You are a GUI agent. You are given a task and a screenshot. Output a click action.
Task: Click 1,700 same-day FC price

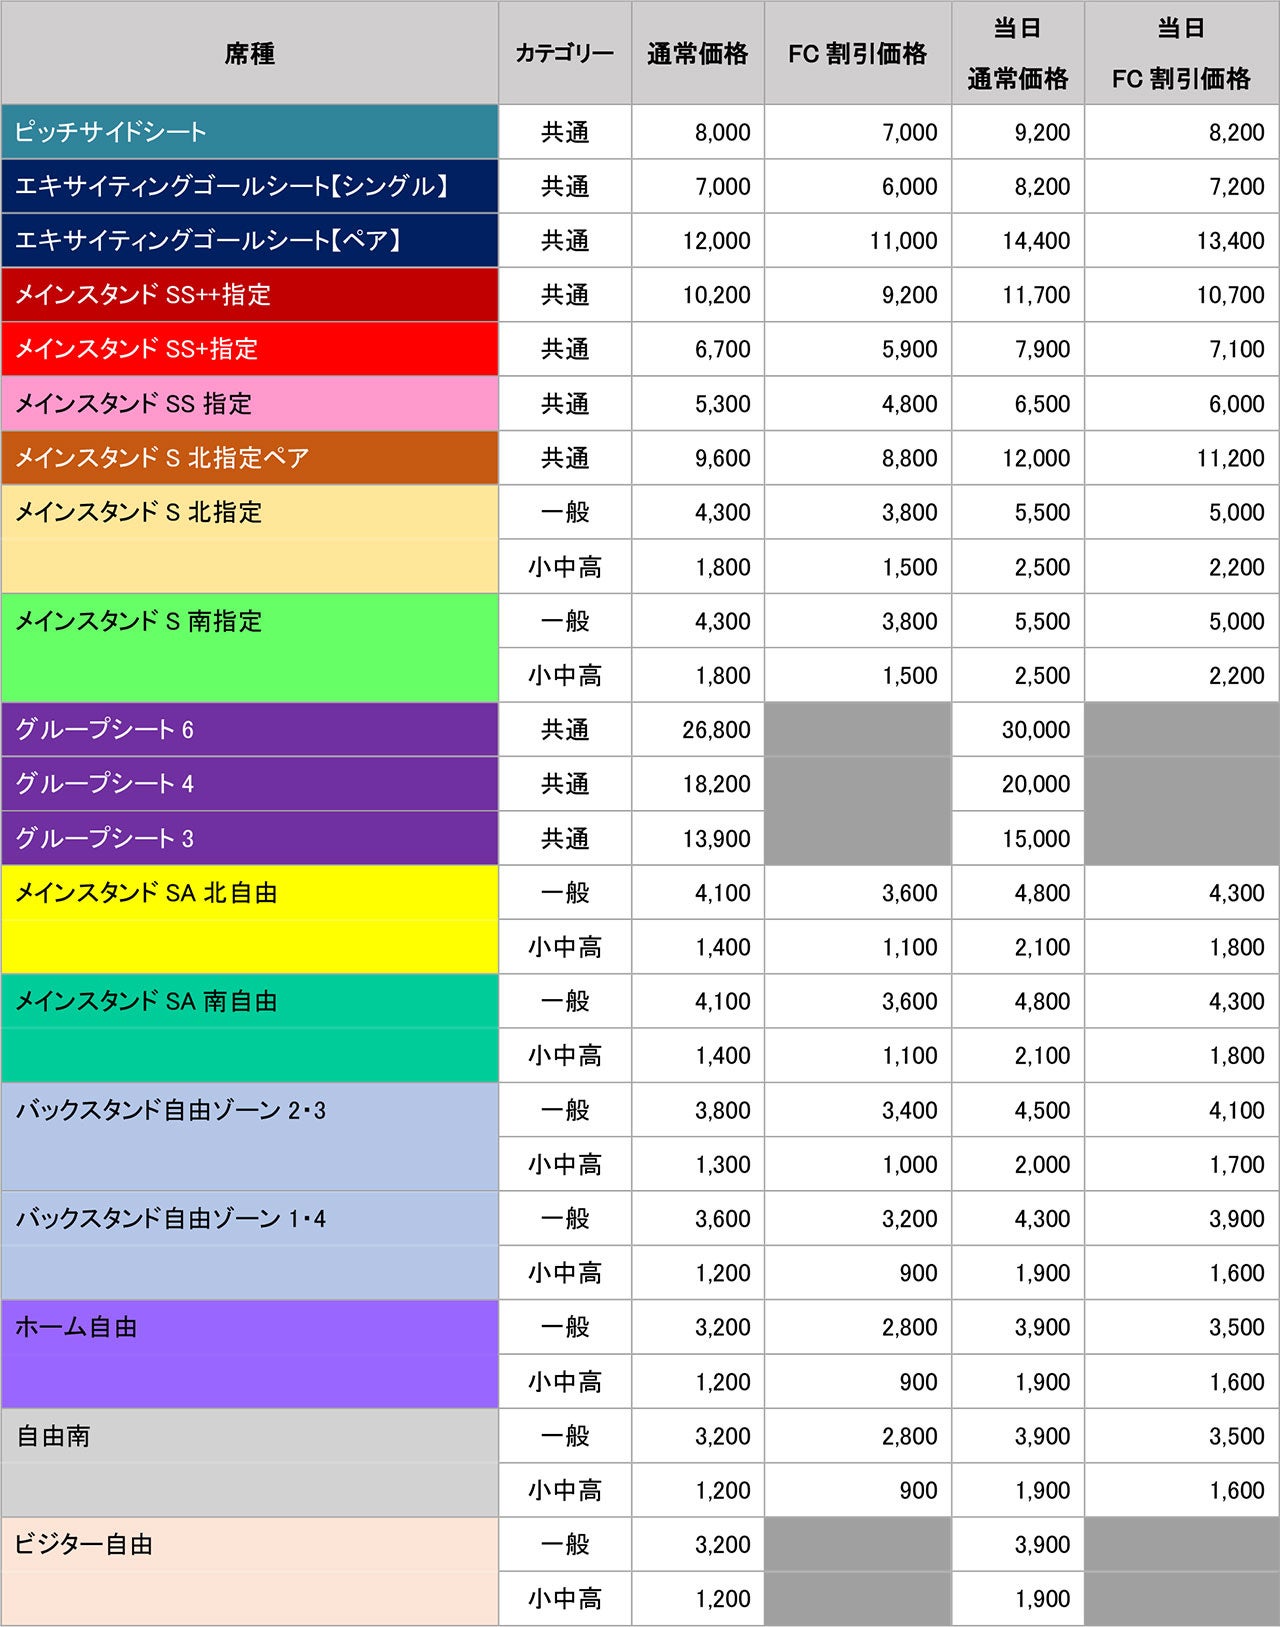tap(1182, 1164)
